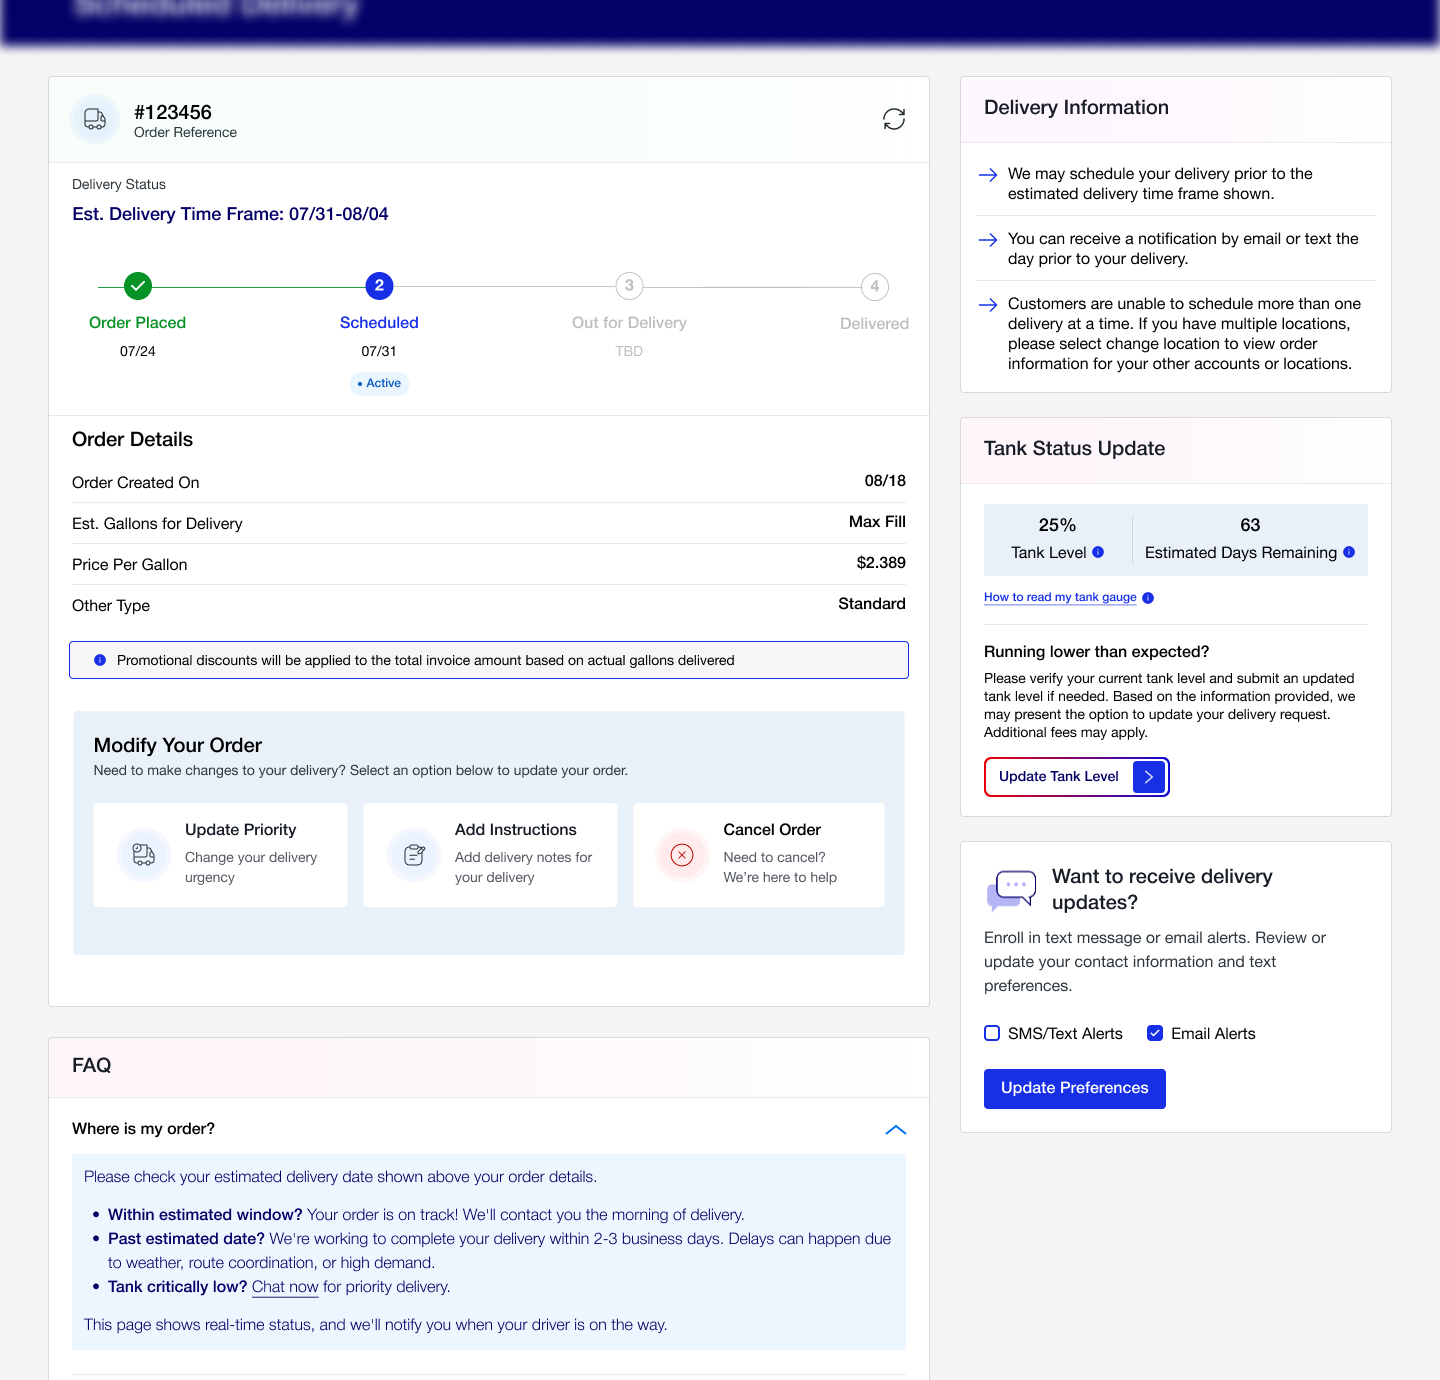1440x1380 pixels.
Task: Click the chat bubbles delivery updates icon
Action: click(x=1012, y=889)
